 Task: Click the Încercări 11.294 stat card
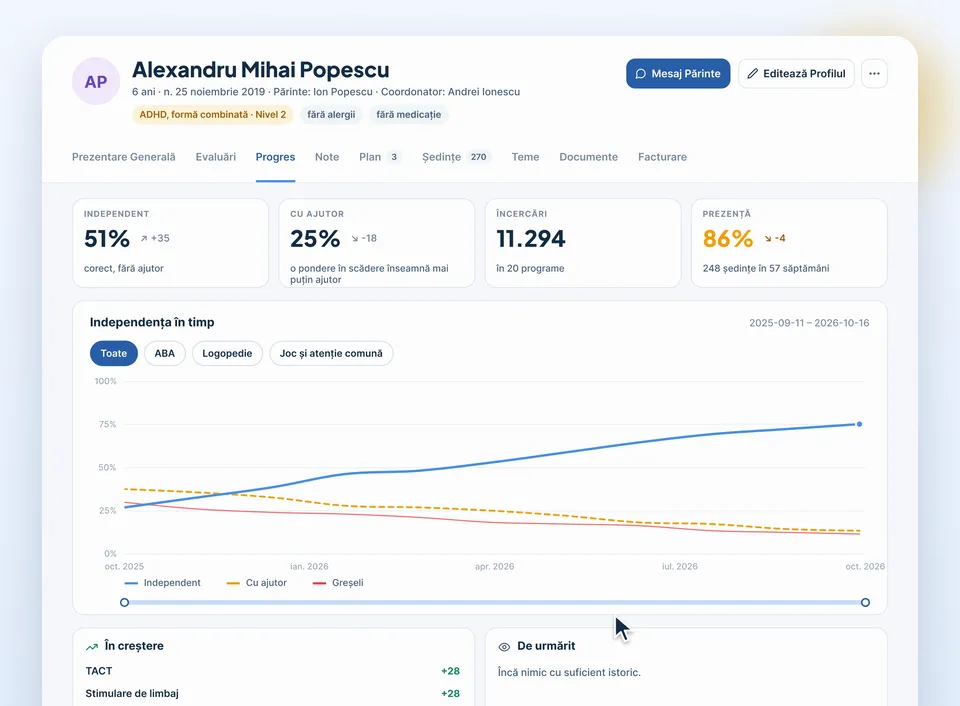583,243
